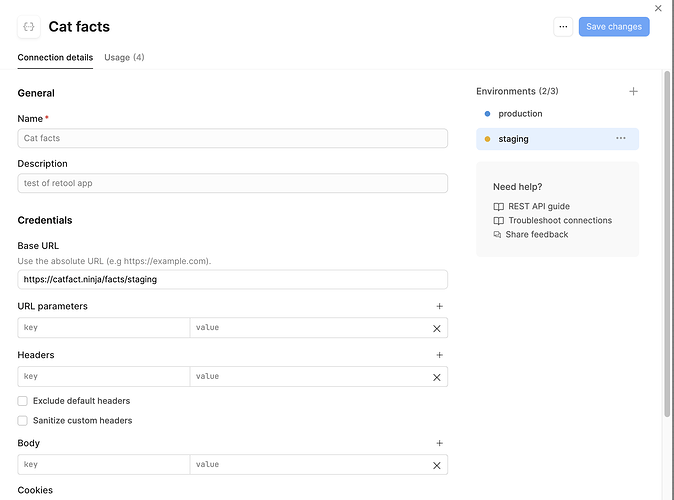The height and width of the screenshot is (500, 674).
Task: Remove the Body key-value row
Action: click(436, 465)
